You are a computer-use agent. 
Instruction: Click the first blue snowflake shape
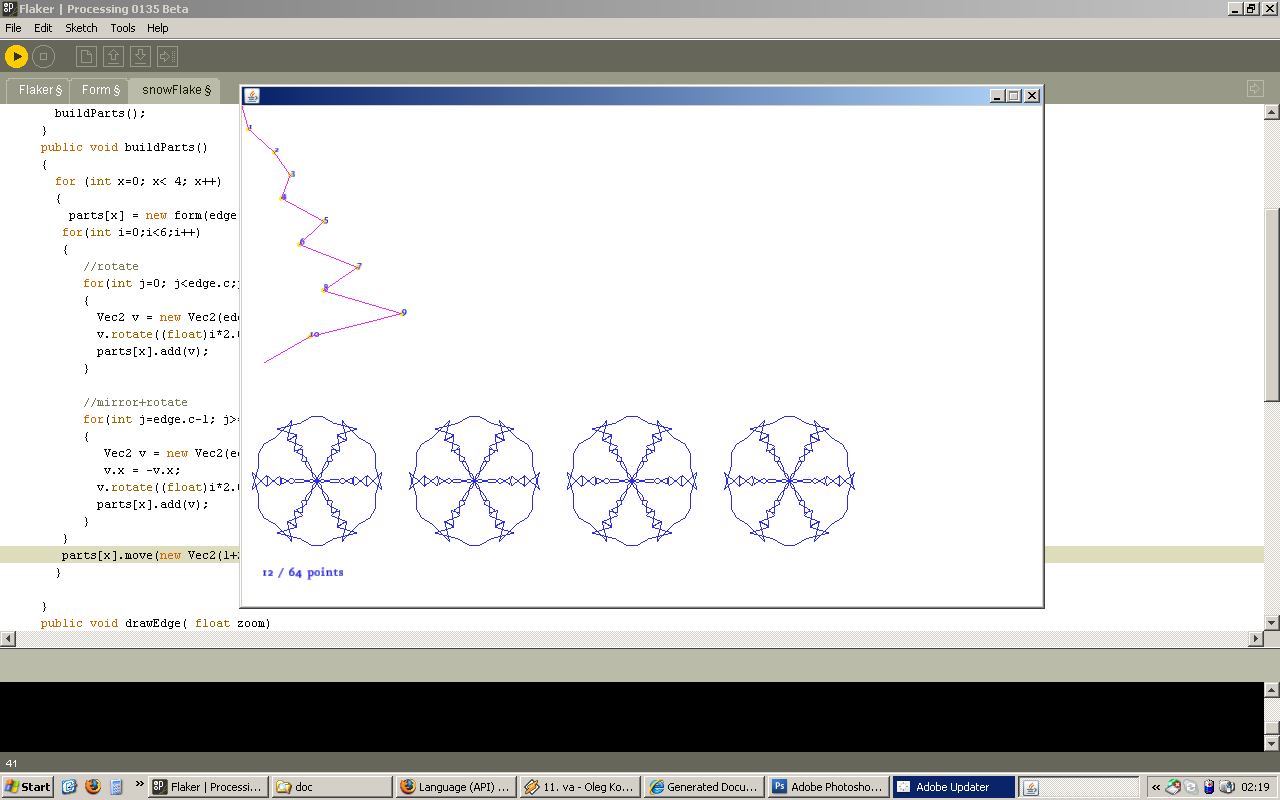pos(316,481)
